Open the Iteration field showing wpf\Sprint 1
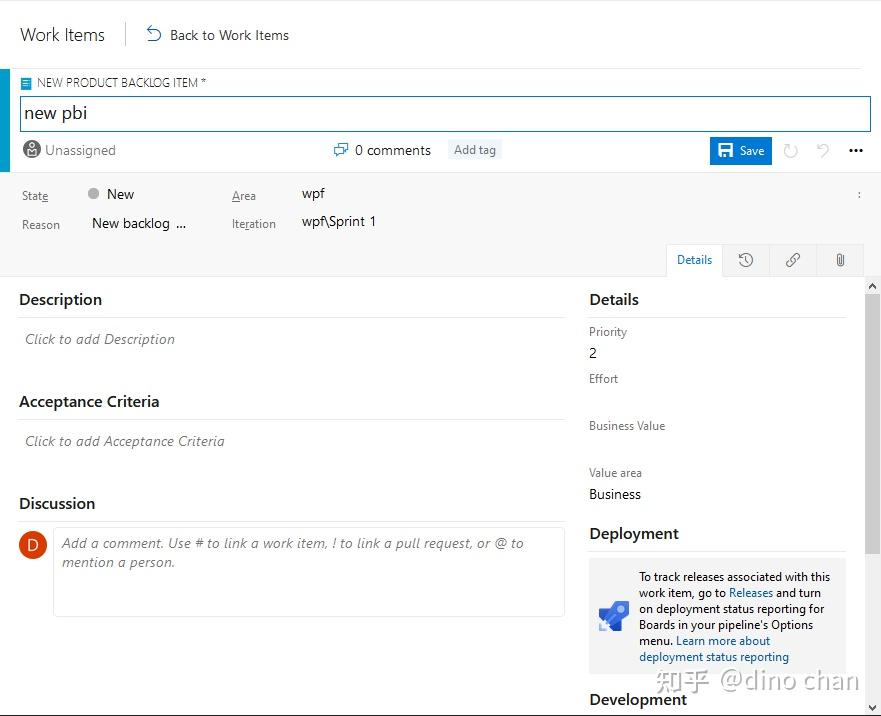881x716 pixels. 338,222
